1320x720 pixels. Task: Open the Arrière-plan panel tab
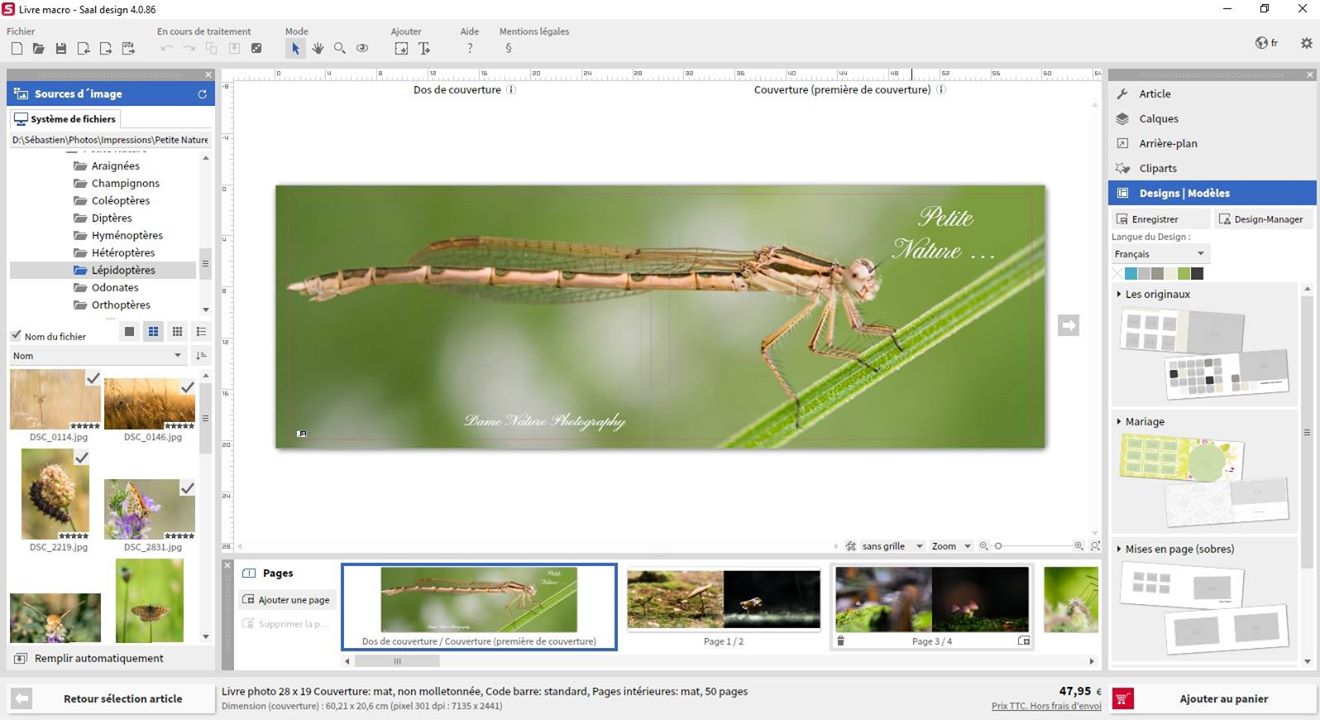click(x=1167, y=144)
